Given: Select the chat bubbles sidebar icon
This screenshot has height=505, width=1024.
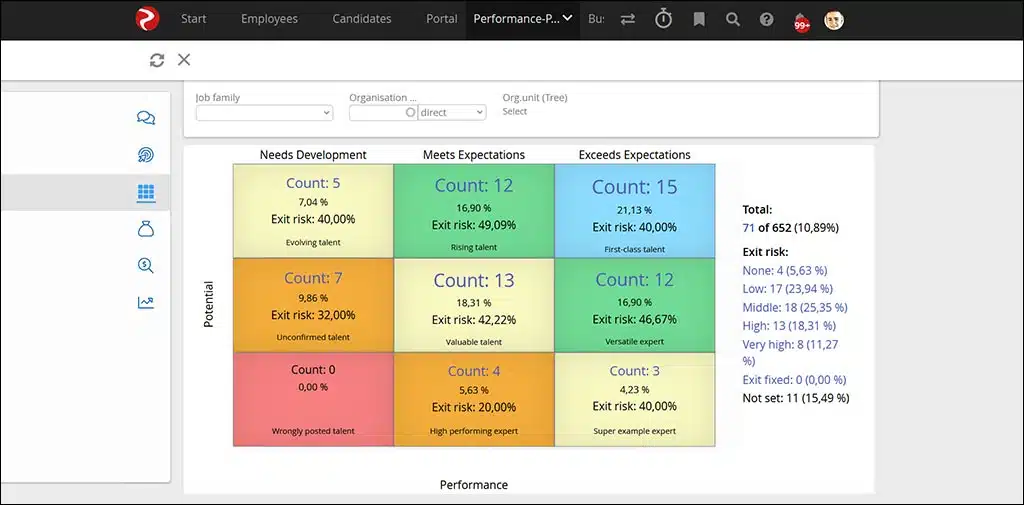Looking at the screenshot, I should 146,118.
